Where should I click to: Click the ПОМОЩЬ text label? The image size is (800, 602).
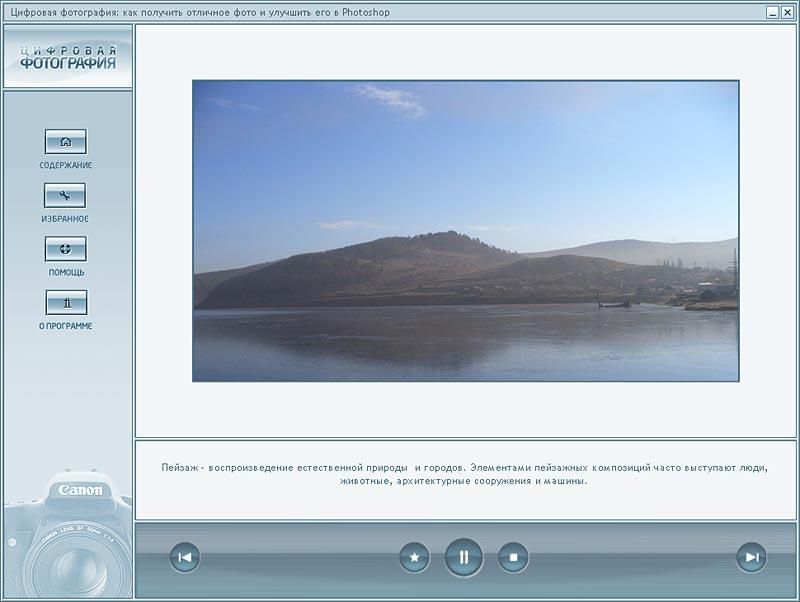coord(66,273)
